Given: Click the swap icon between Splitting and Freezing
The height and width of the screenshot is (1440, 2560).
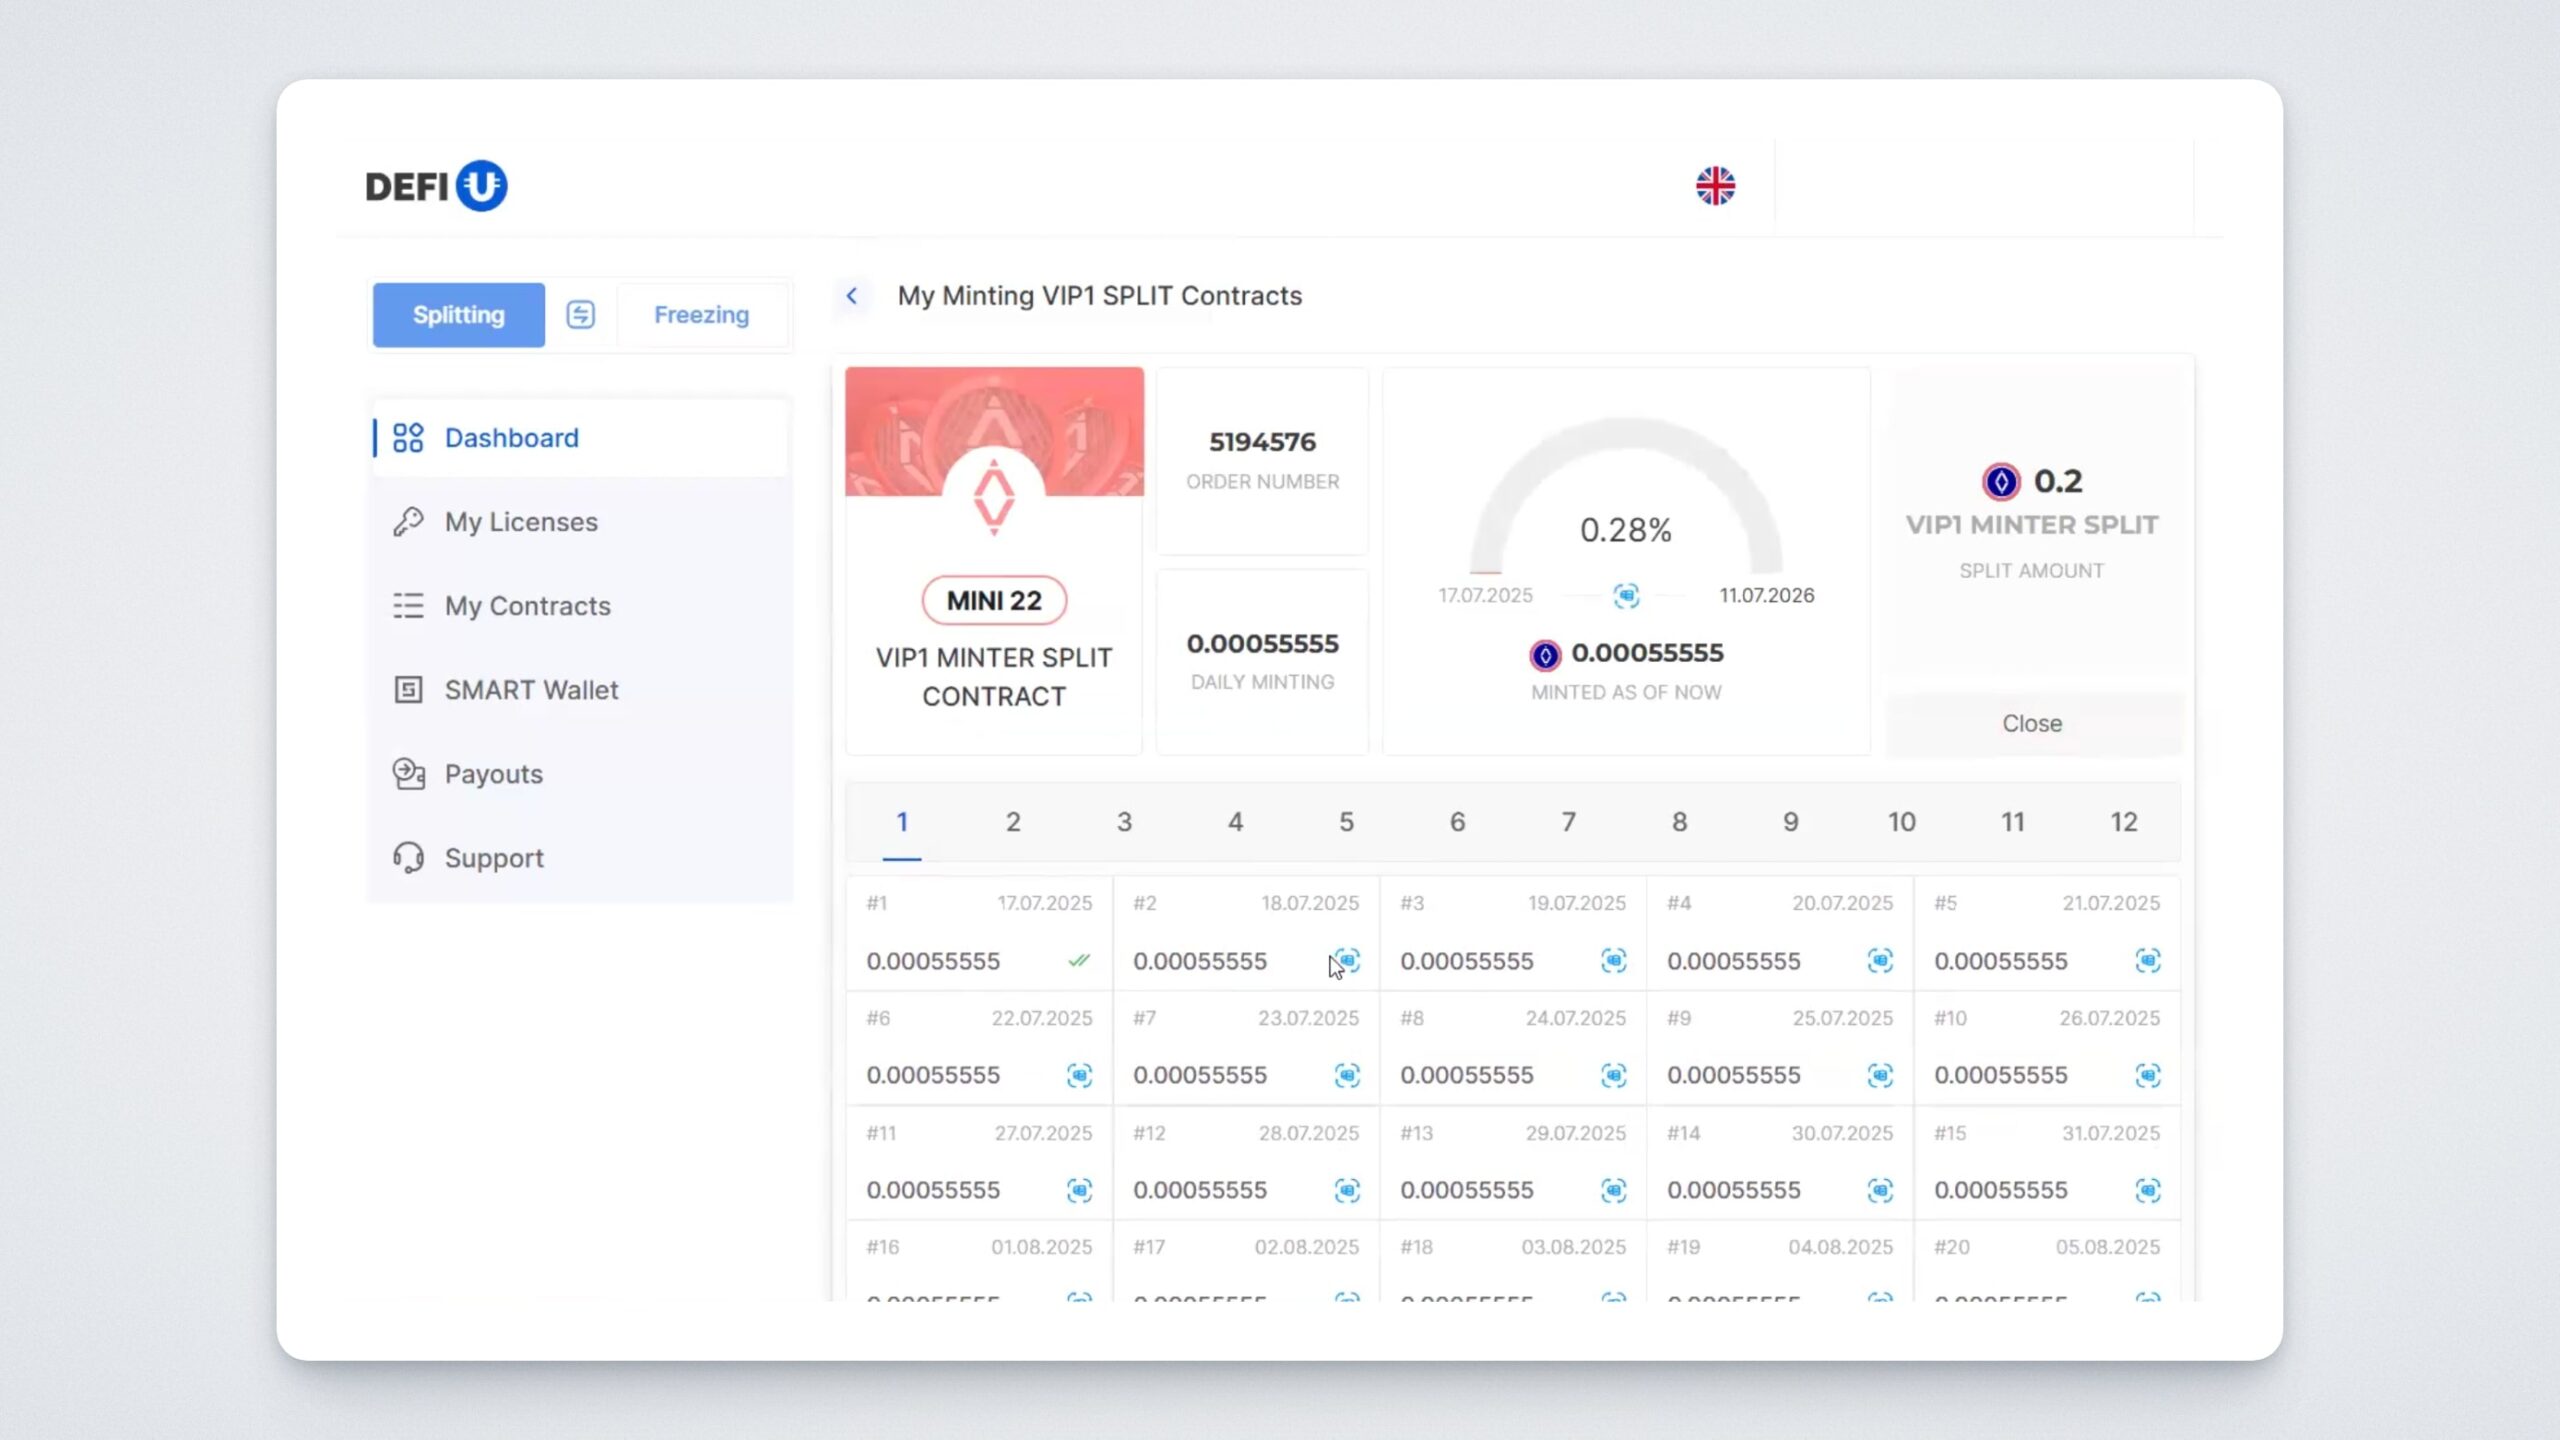Looking at the screenshot, I should coord(580,314).
